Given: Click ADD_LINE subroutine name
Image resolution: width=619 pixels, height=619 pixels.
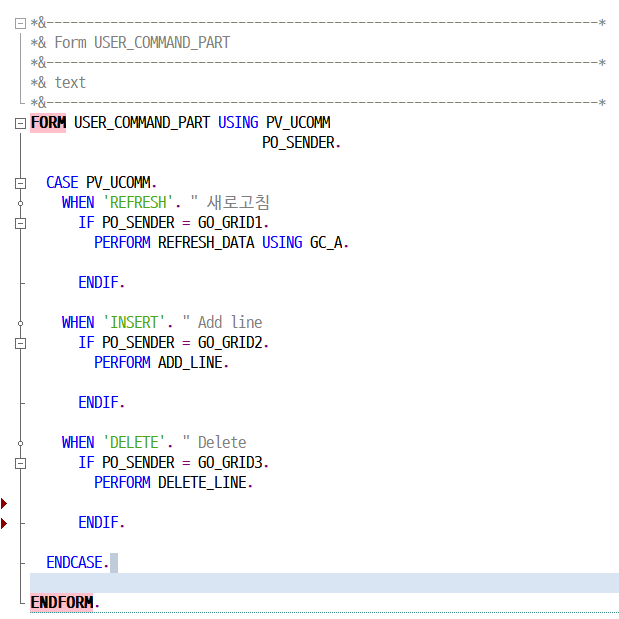Looking at the screenshot, I should (190, 362).
